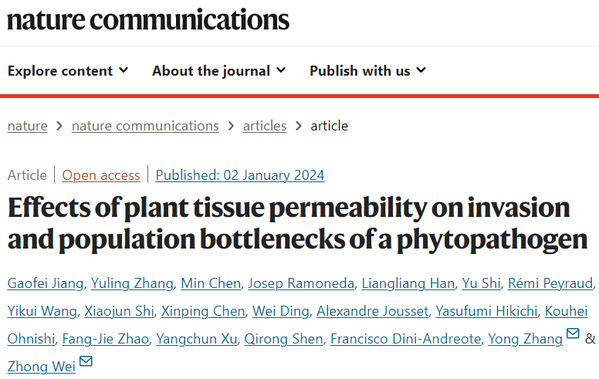599x379 pixels.
Task: Click author Rémi Peyraud
Action: pyautogui.click(x=550, y=283)
